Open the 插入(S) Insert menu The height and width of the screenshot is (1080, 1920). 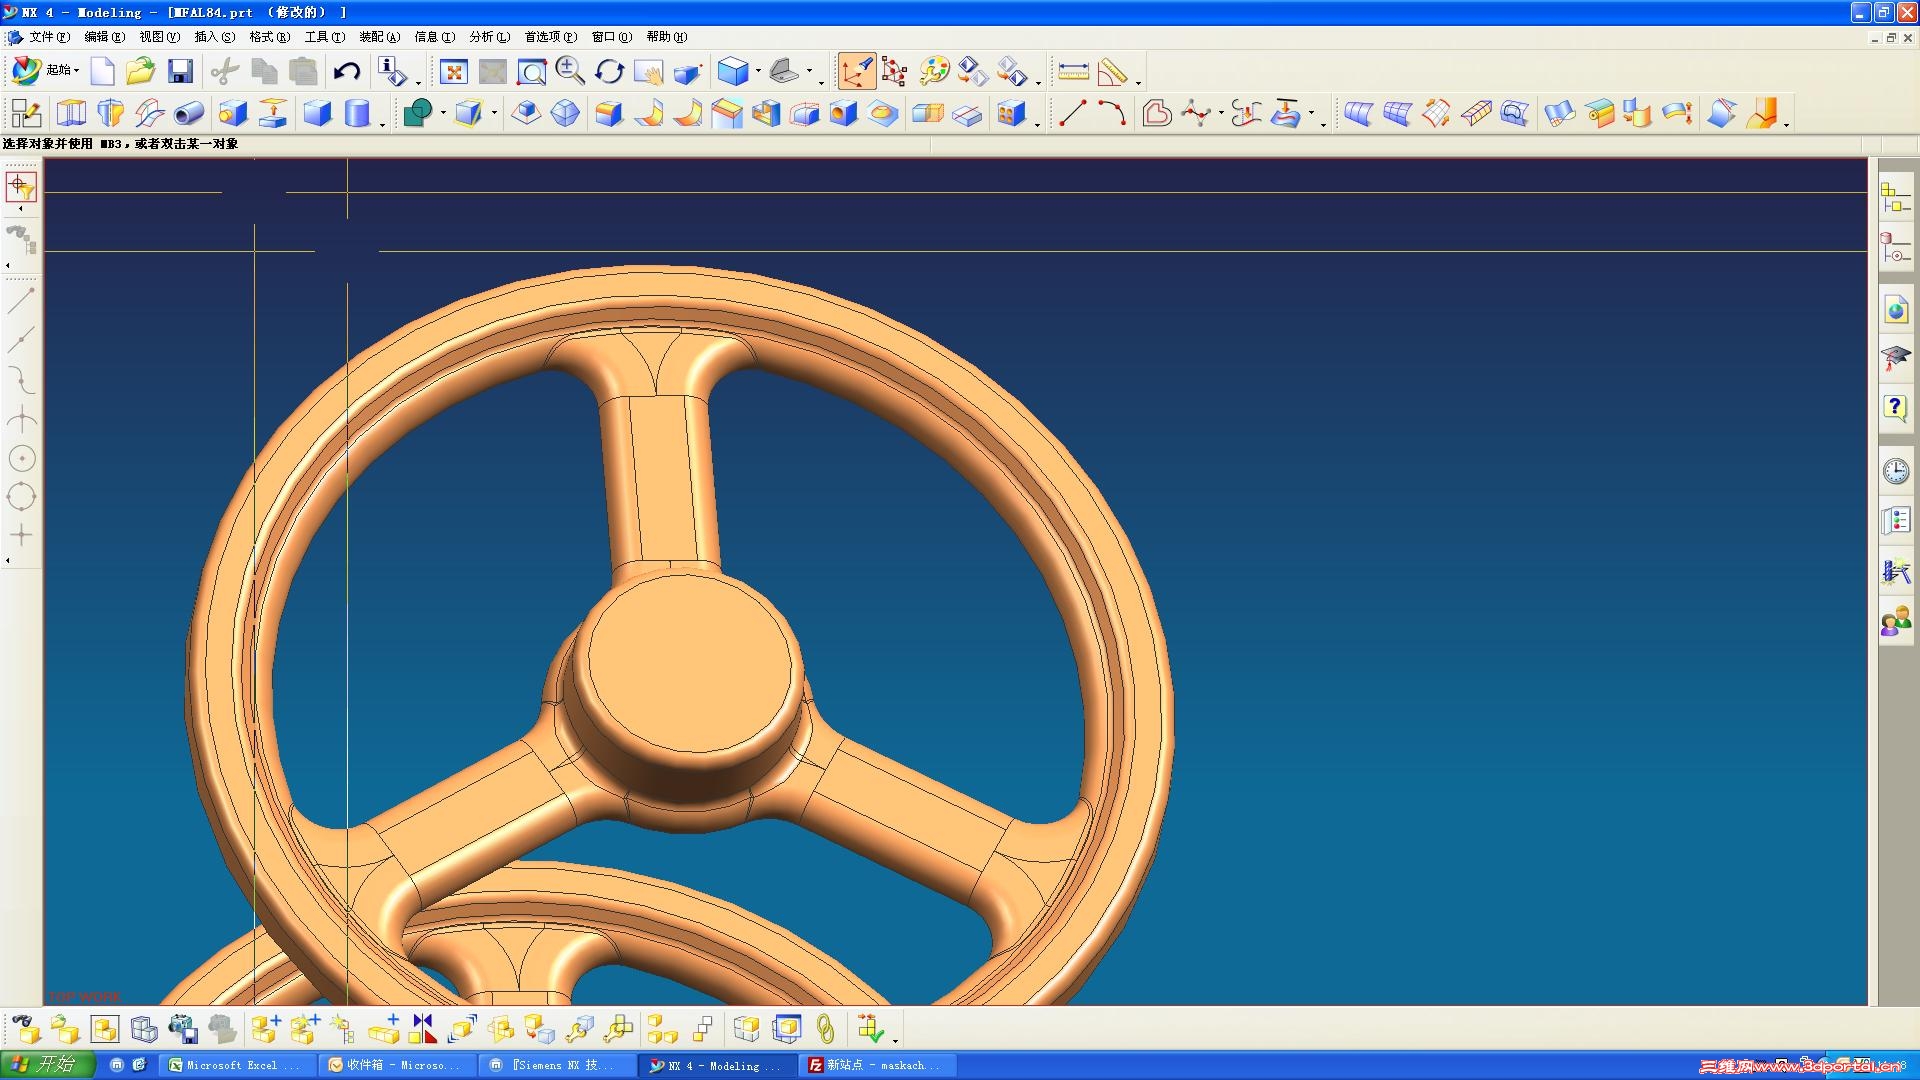[x=214, y=37]
